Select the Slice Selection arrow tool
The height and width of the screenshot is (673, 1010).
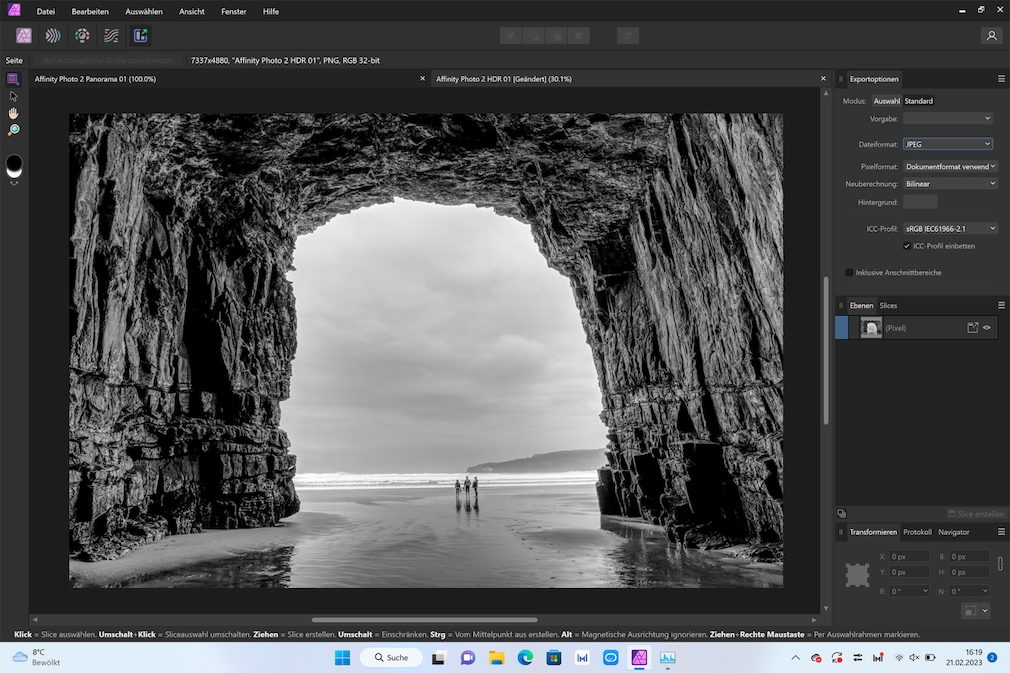coord(14,97)
